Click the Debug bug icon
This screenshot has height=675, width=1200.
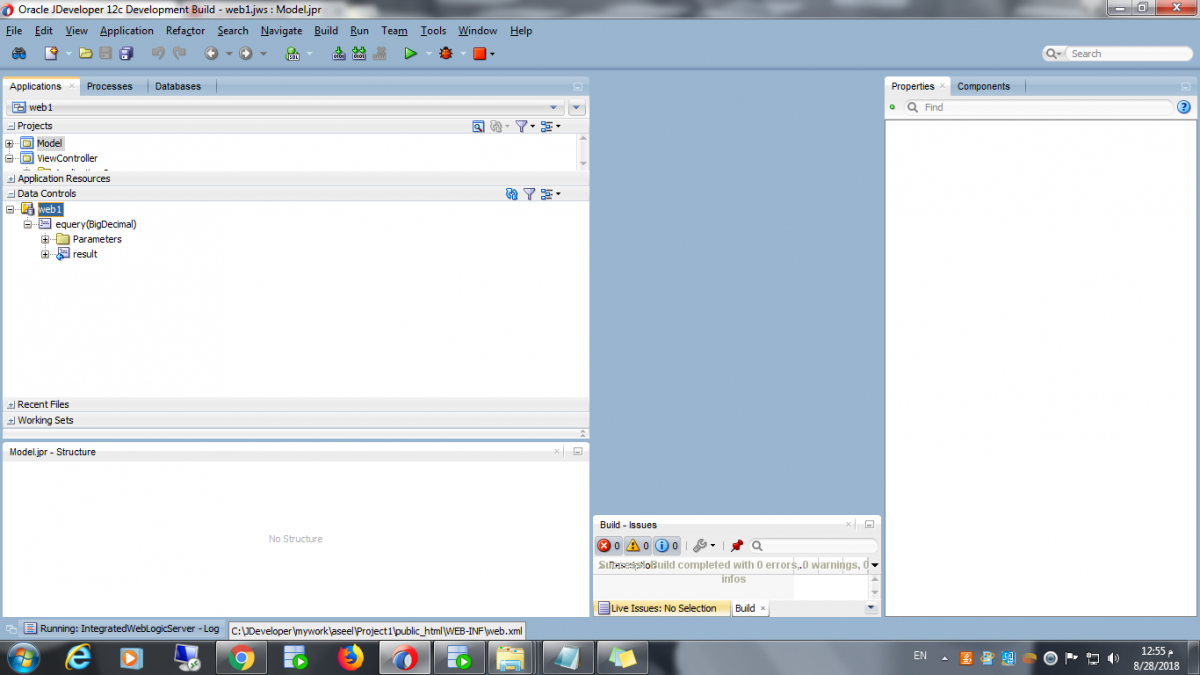click(x=446, y=54)
